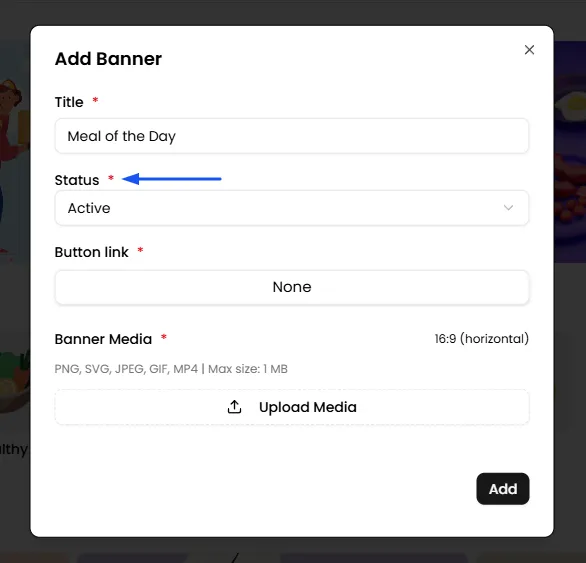Open the Status dropdown
Image resolution: width=586 pixels, height=563 pixels.
tap(292, 208)
